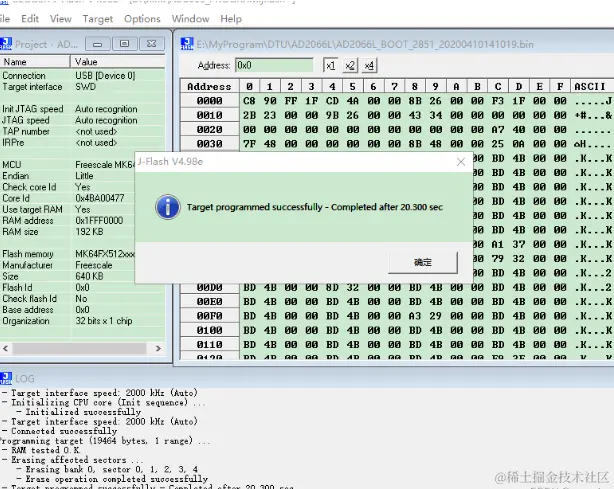Screen dimensions: 614x489
Task: Maximize the Project panel window
Action: [x=125, y=44]
